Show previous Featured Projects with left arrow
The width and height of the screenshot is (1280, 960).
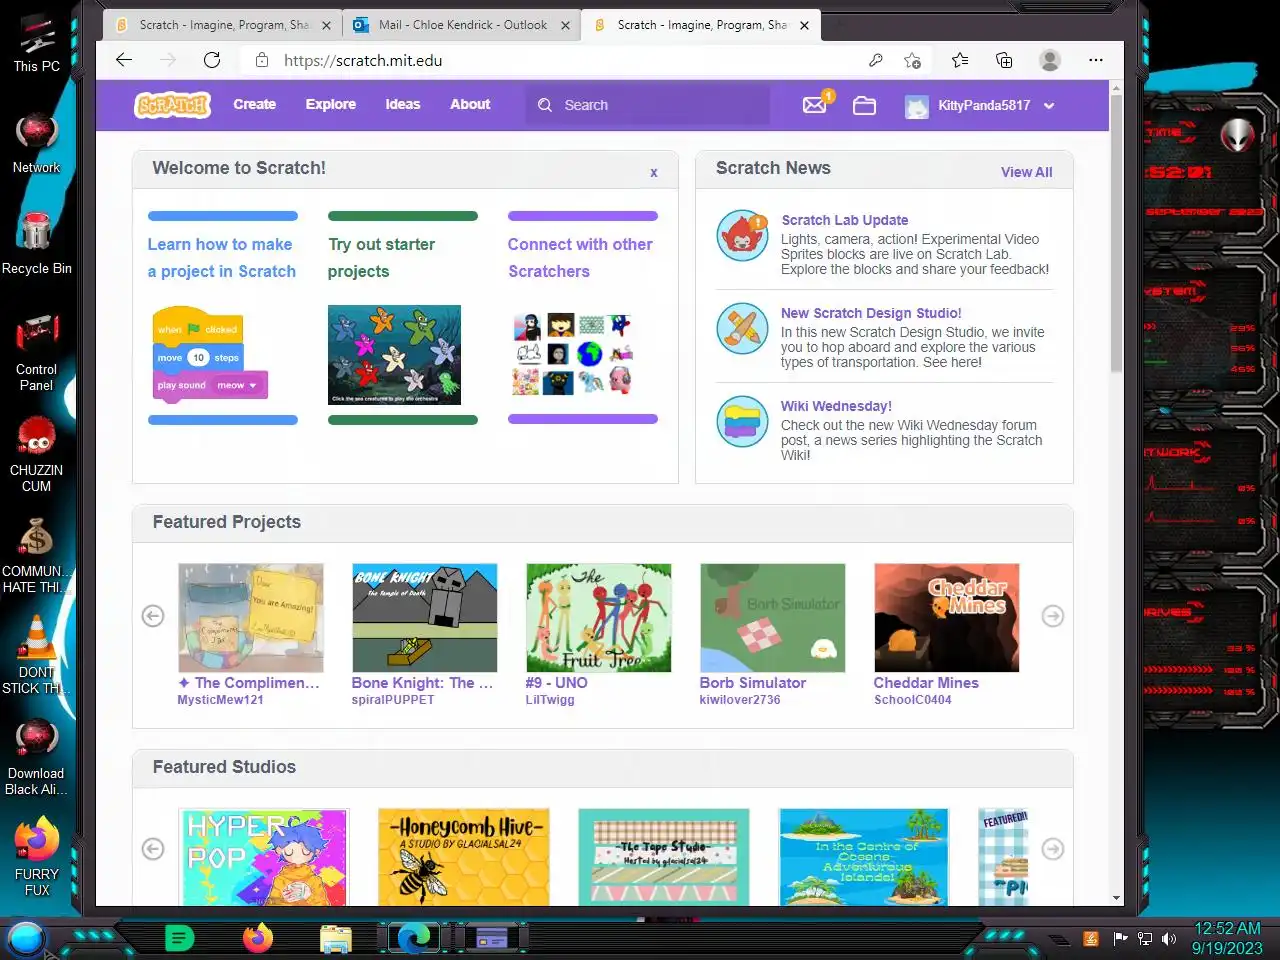coord(153,616)
